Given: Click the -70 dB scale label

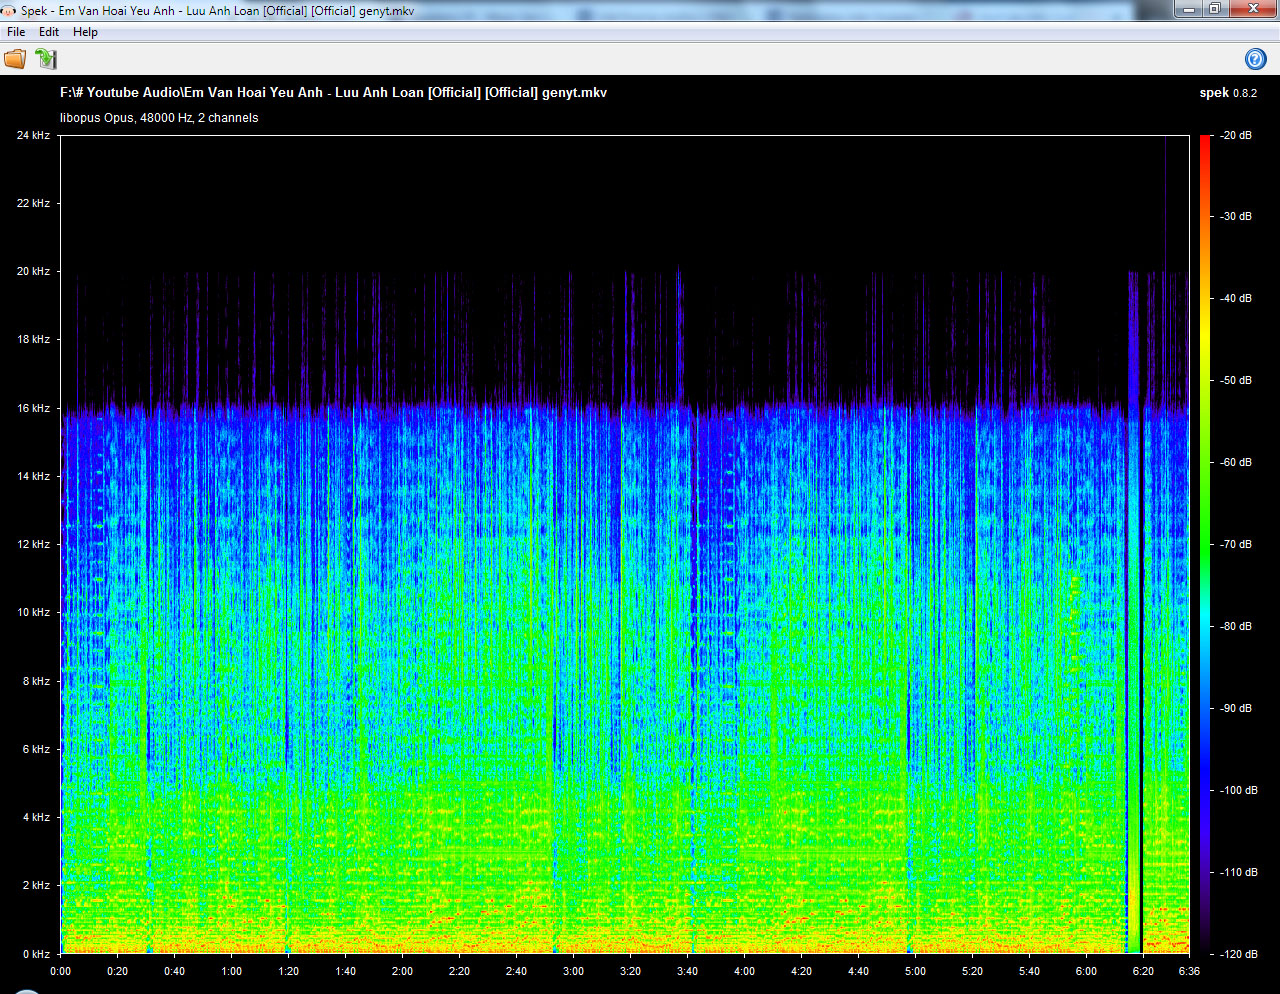Looking at the screenshot, I should (x=1236, y=544).
